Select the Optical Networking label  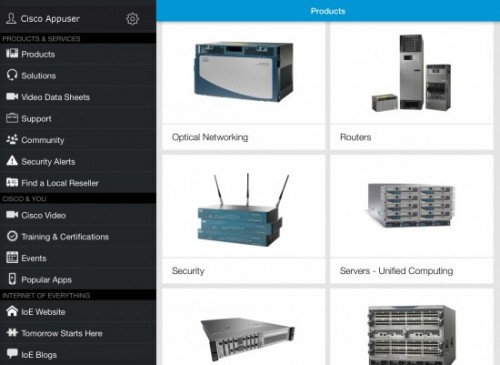[210, 137]
